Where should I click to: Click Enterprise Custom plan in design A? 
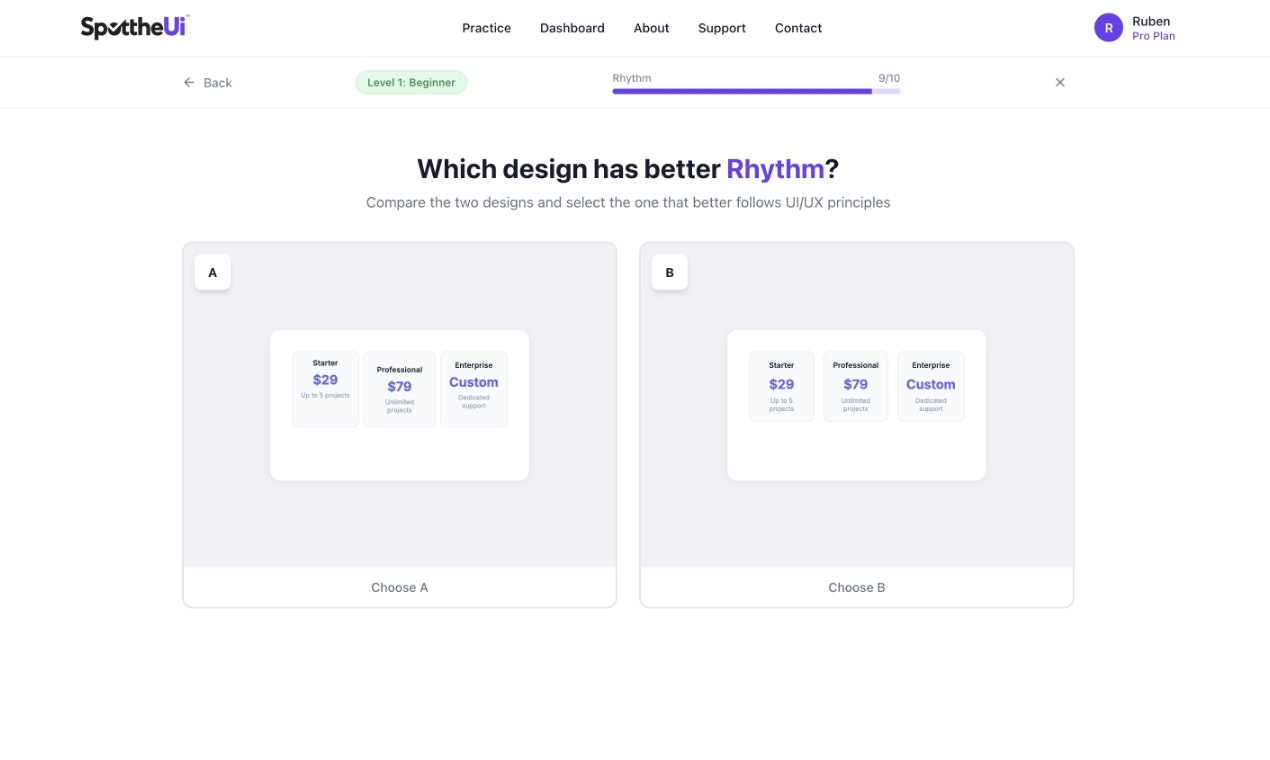click(x=474, y=389)
